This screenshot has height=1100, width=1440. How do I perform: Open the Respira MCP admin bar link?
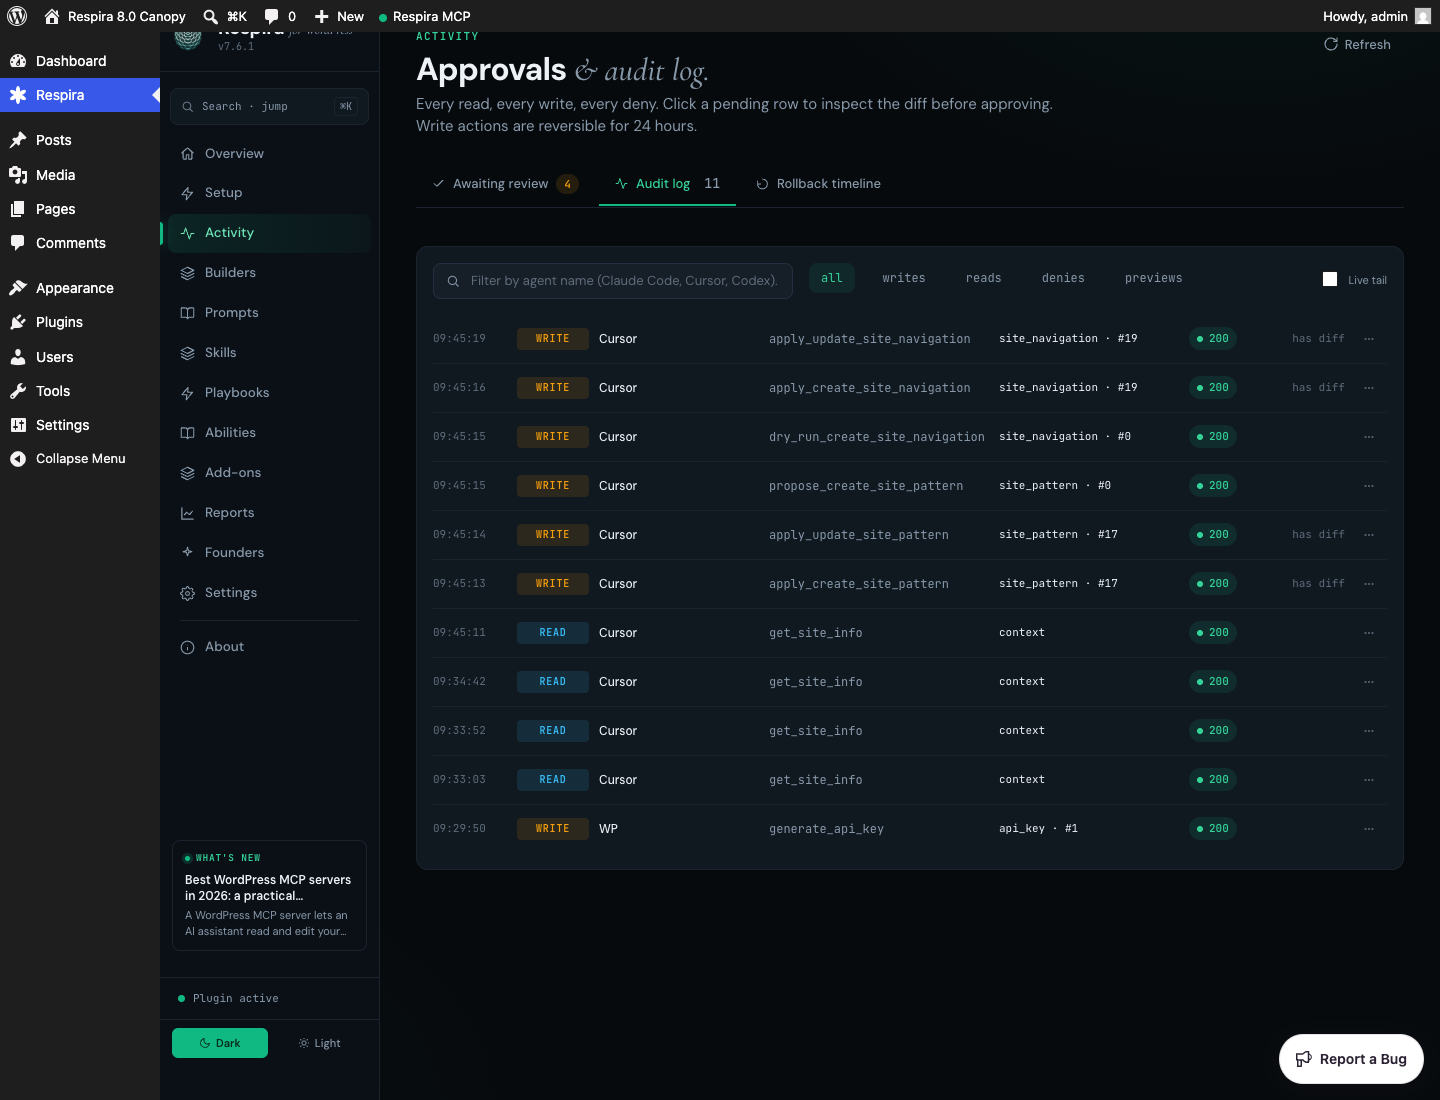tap(424, 16)
